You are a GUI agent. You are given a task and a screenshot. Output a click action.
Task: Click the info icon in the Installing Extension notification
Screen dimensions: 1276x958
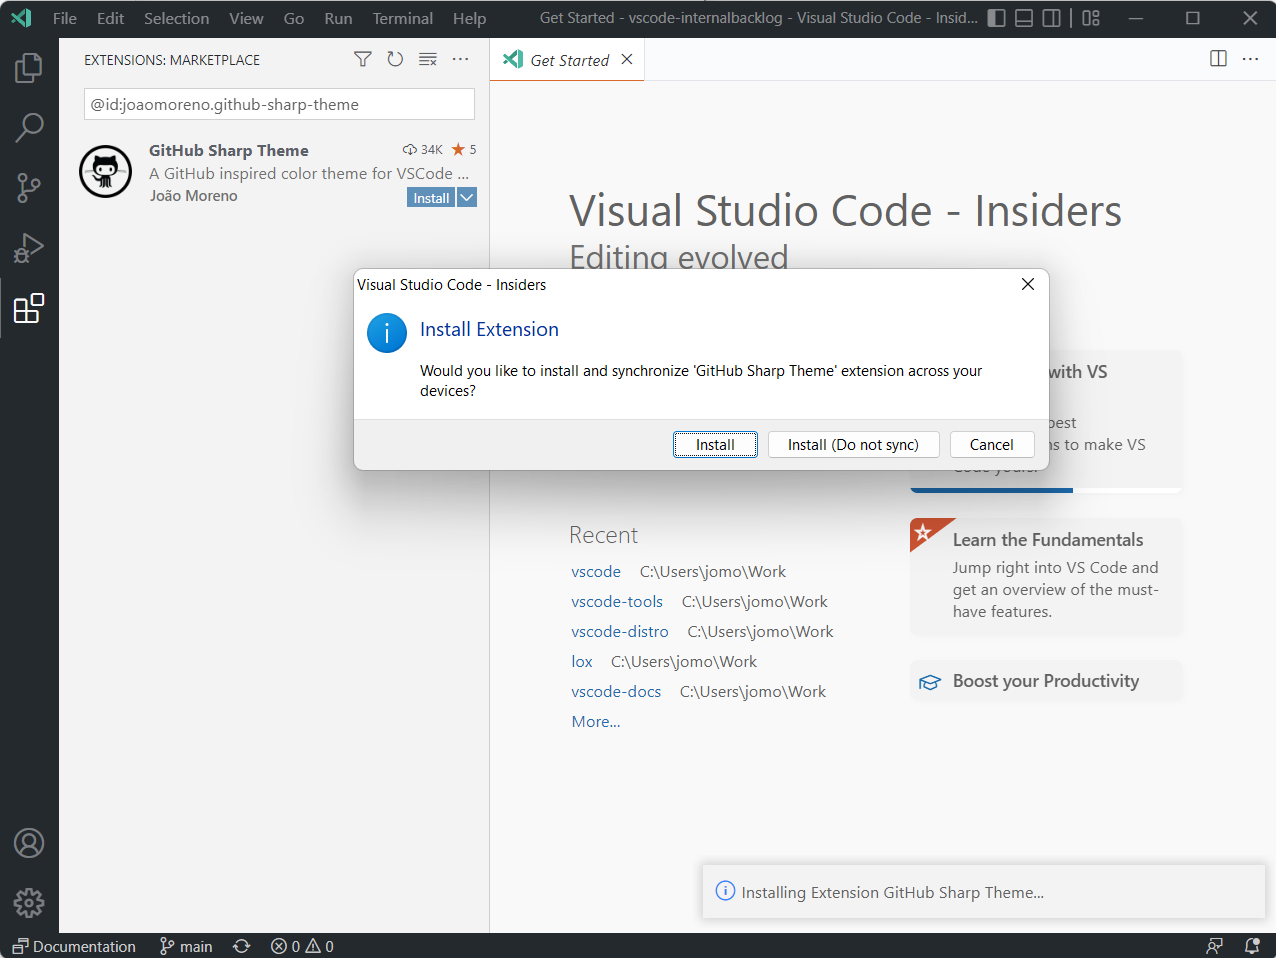click(x=725, y=891)
